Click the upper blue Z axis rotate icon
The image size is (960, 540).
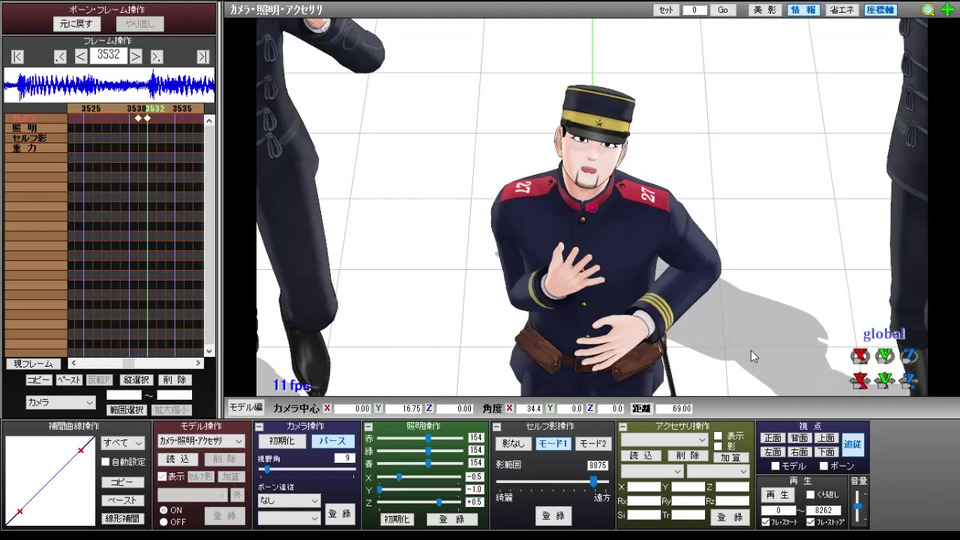[909, 355]
